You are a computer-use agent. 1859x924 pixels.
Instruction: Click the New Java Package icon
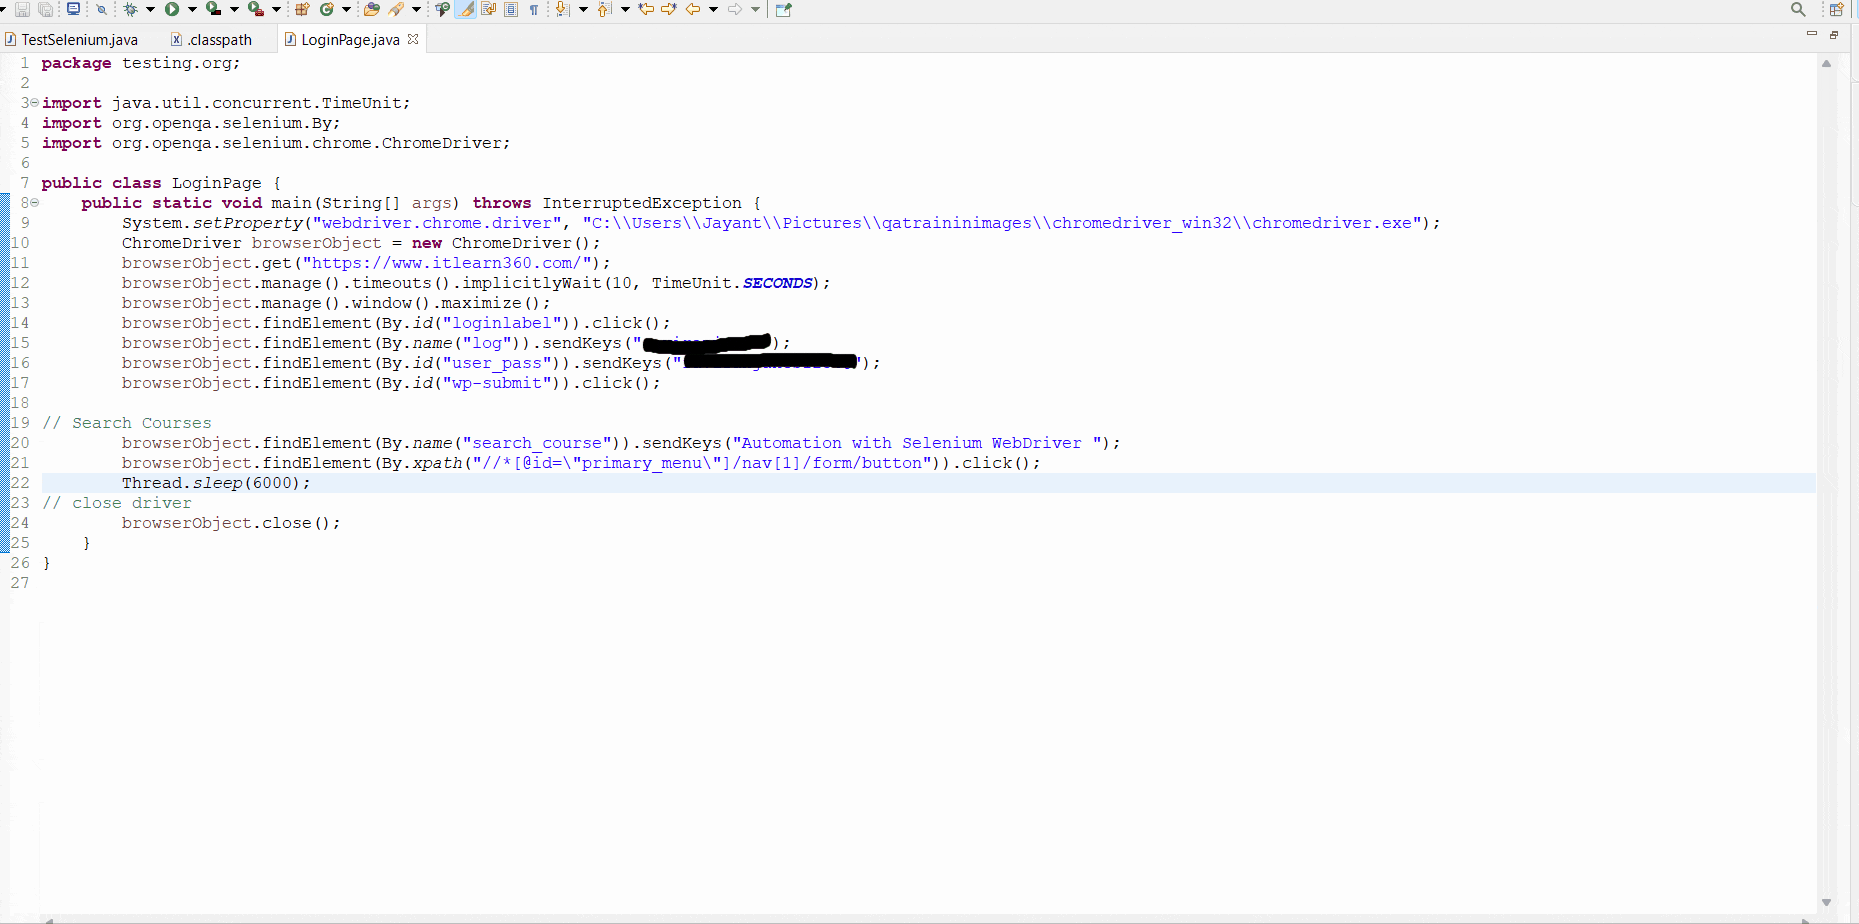302,9
